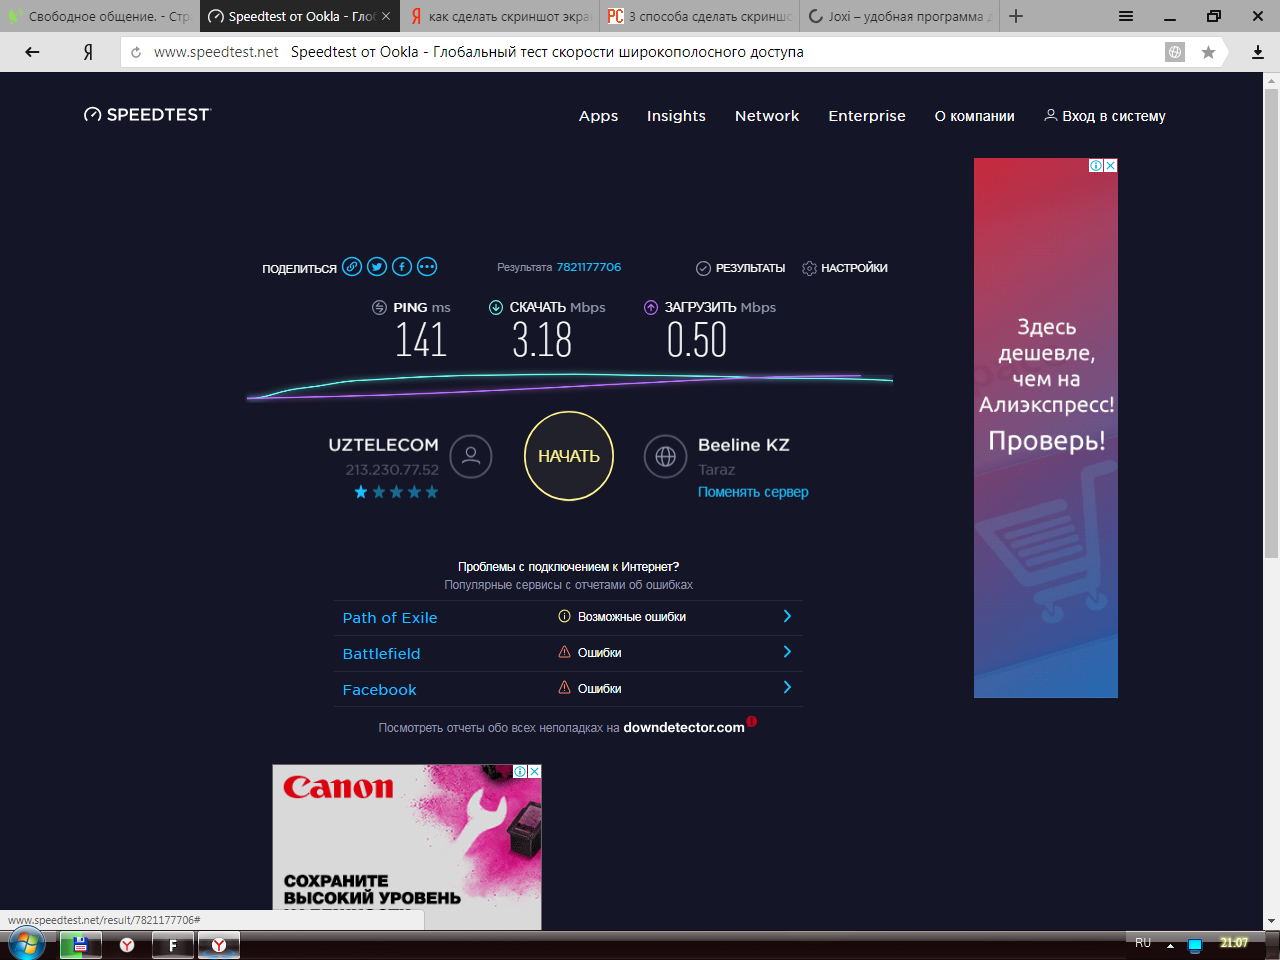Open РЕЗУЛЬТАТЫ results page
Viewport: 1280px width, 960px height.
coord(741,268)
